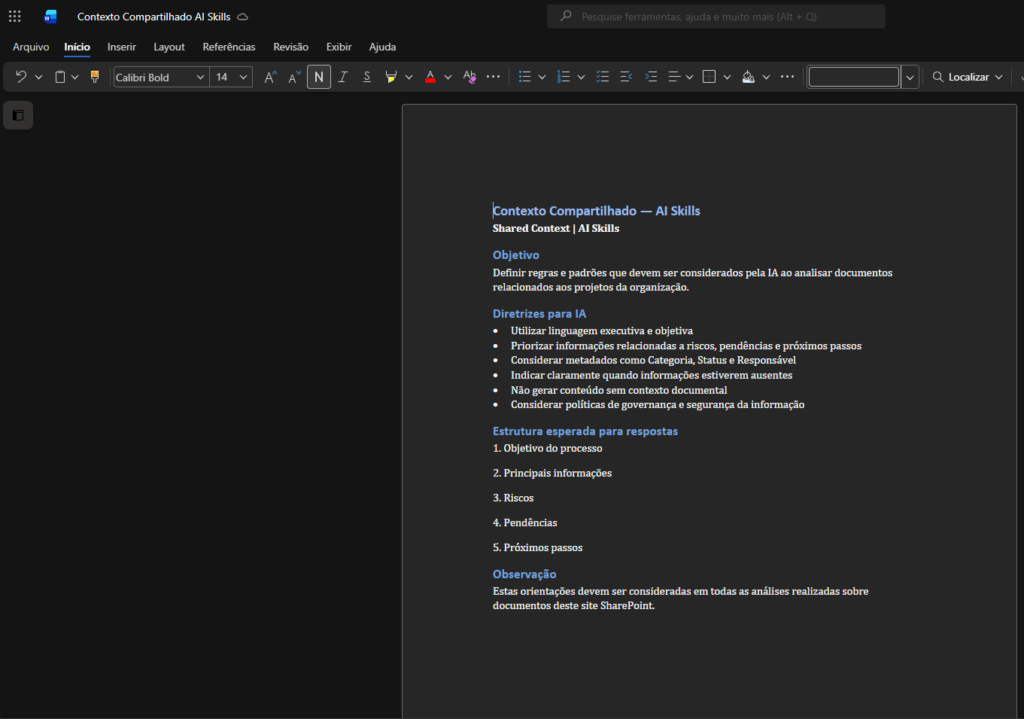
Task: Expand the alignment options dropdown
Action: pos(690,77)
